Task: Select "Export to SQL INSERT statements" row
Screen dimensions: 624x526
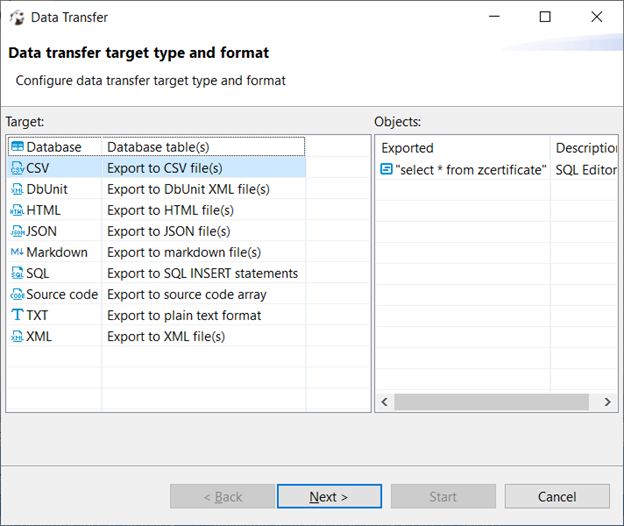Action: coord(202,273)
